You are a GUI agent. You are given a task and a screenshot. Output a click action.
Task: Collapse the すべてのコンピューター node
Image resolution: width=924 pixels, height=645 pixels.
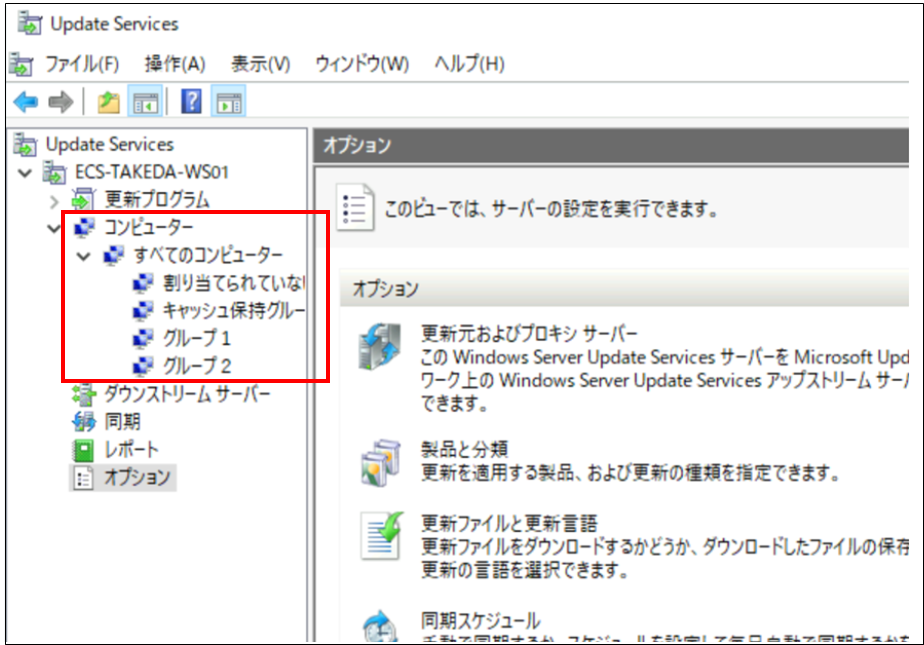pos(84,255)
